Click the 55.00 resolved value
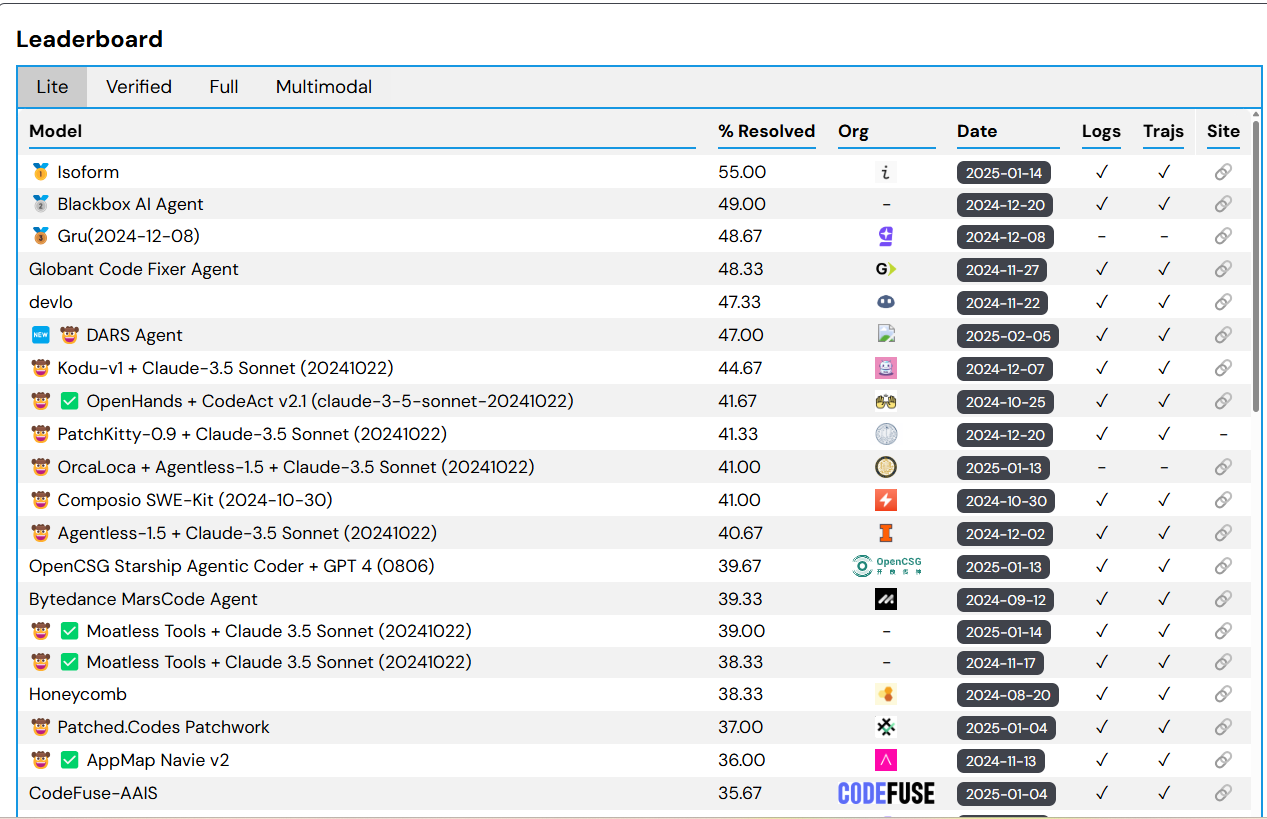Screen dimensions: 1267x819 tap(742, 172)
